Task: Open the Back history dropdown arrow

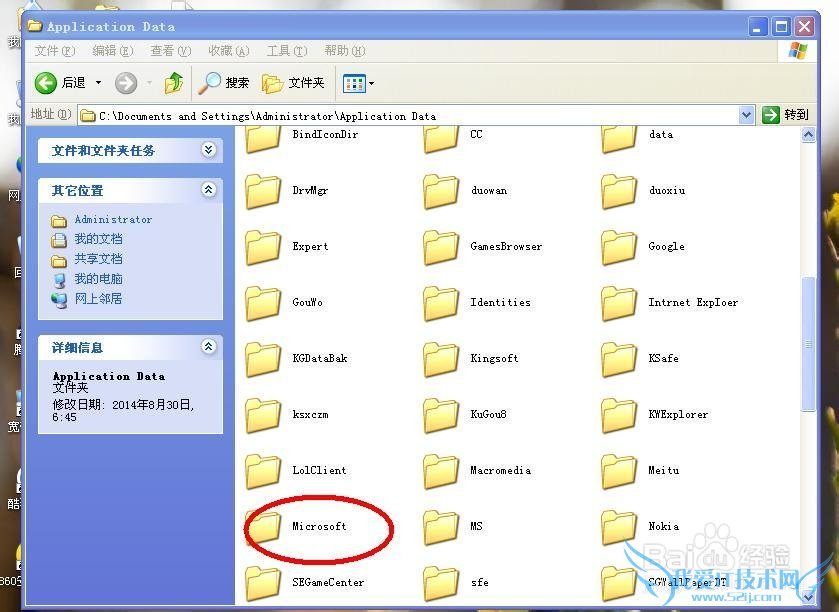Action: click(x=98, y=83)
